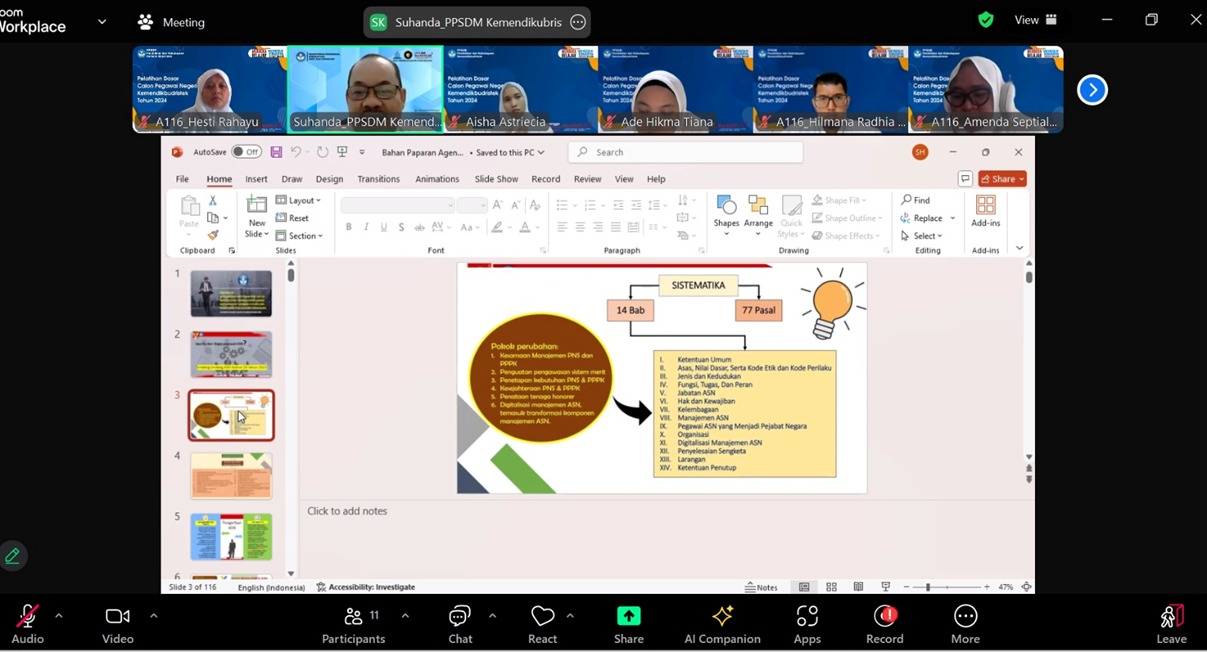This screenshot has width=1207, height=652.
Task: Toggle the Video camera on
Action: click(x=117, y=617)
